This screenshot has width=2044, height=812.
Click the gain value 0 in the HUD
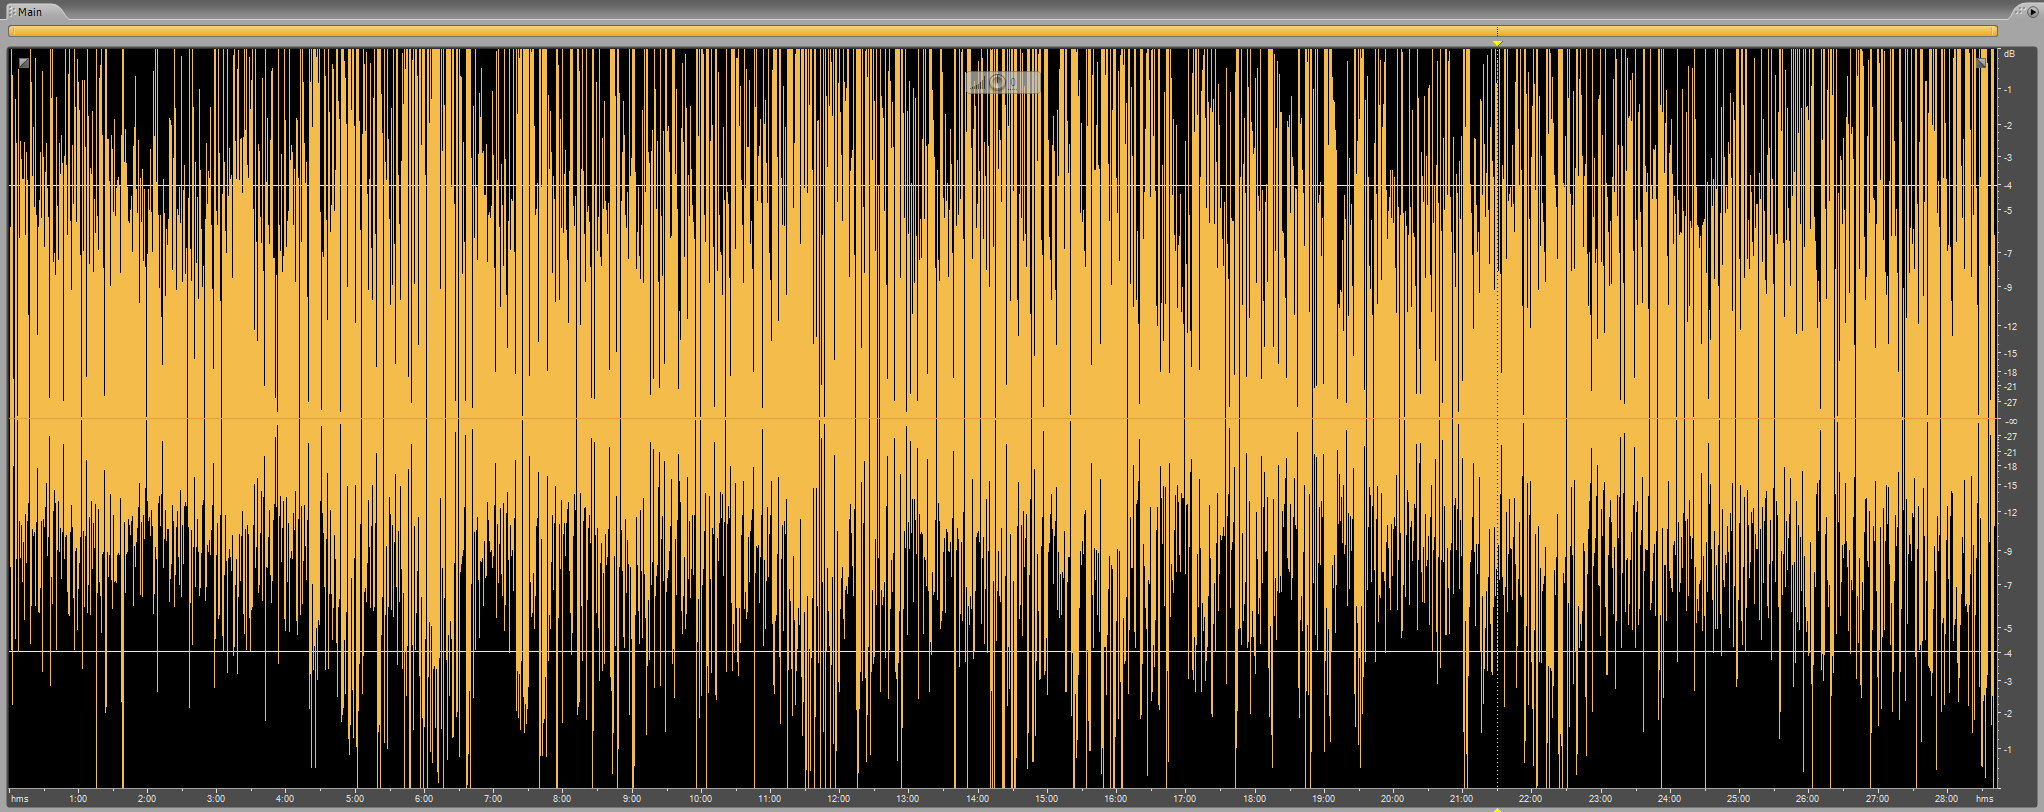coord(1012,83)
